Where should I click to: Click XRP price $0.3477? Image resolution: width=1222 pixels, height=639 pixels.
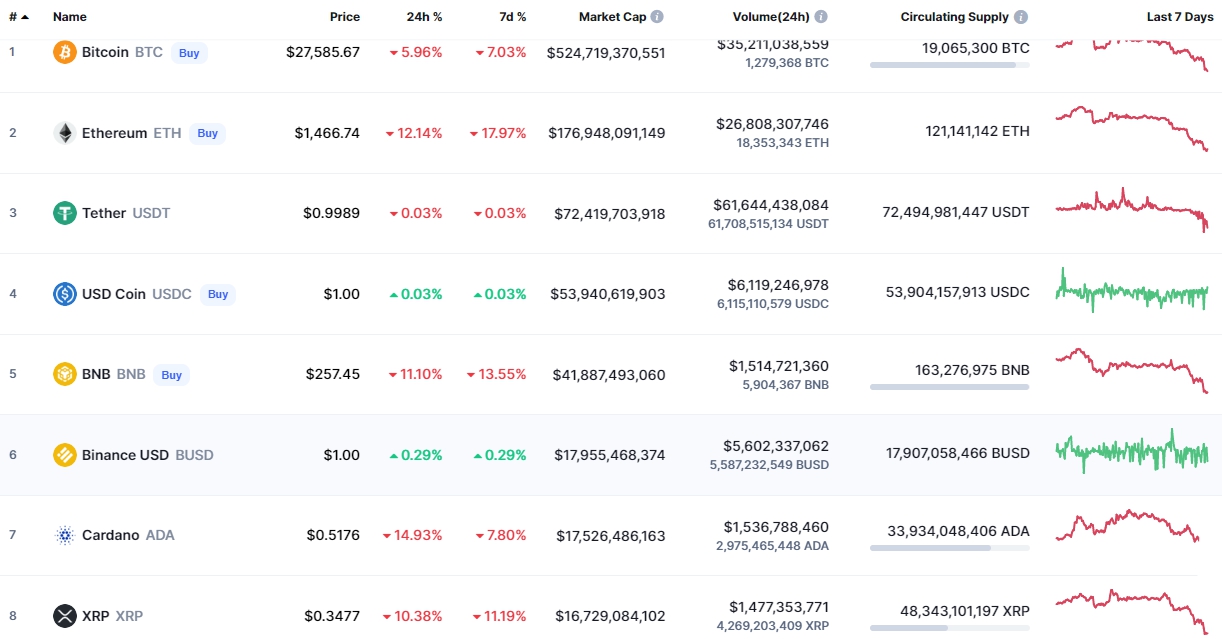(333, 616)
